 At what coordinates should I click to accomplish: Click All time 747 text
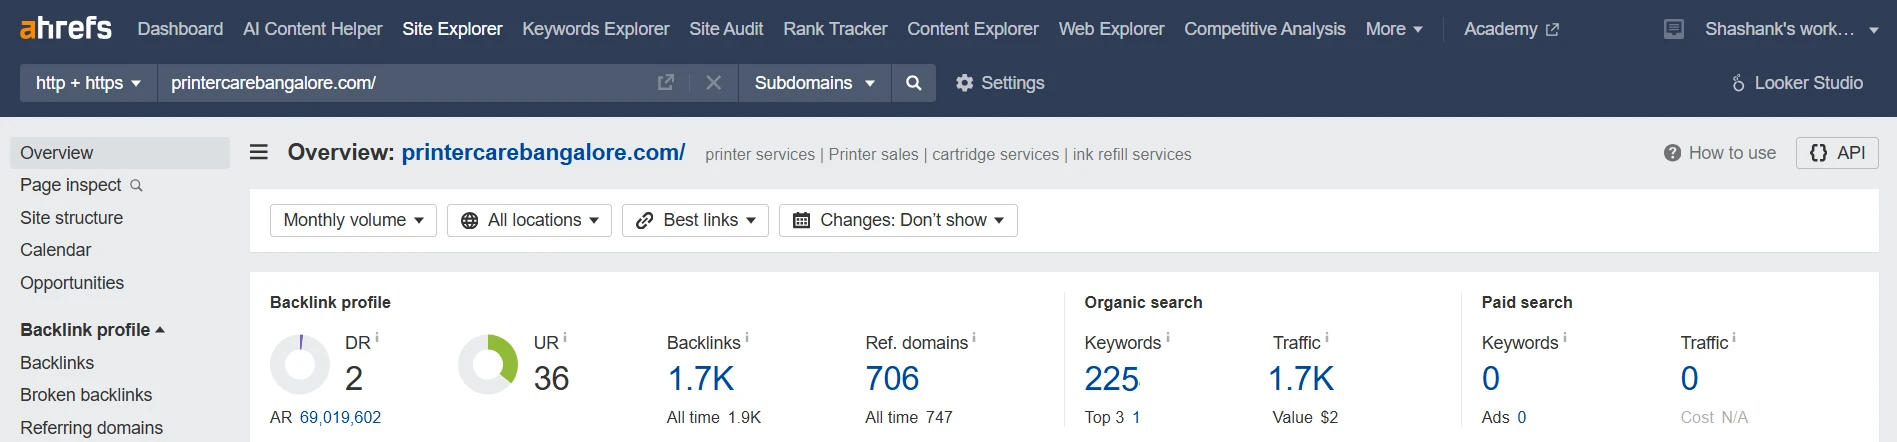point(909,417)
